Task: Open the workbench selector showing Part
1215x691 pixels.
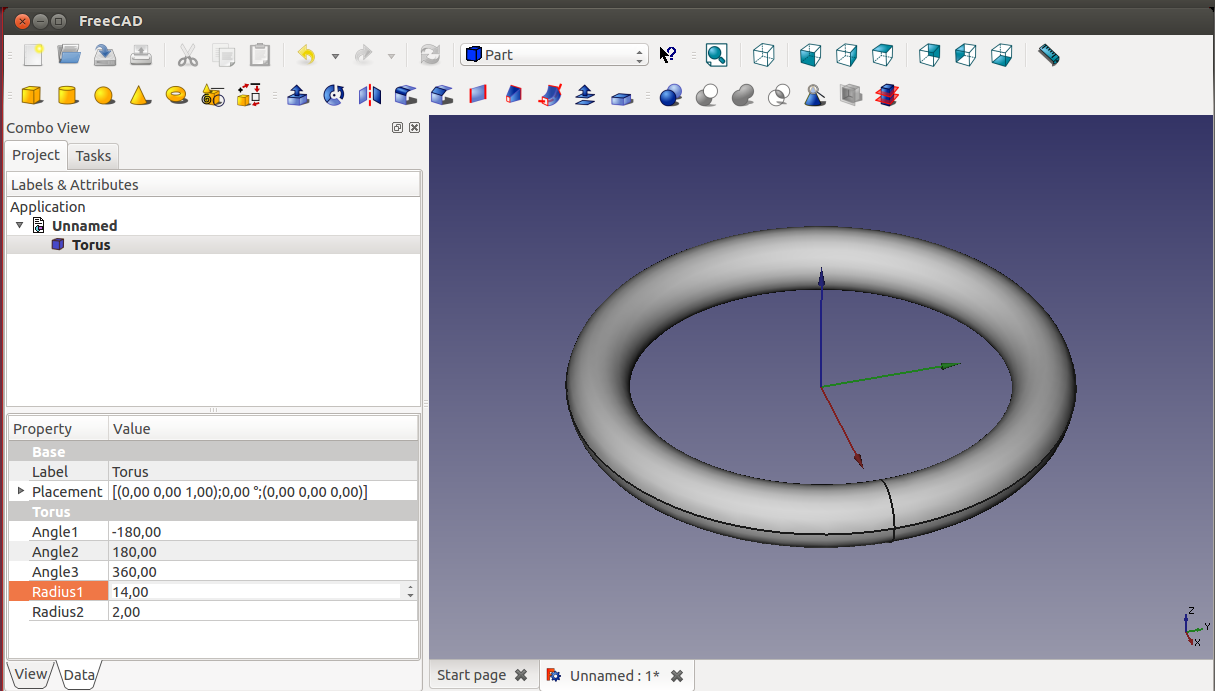Action: tap(554, 55)
